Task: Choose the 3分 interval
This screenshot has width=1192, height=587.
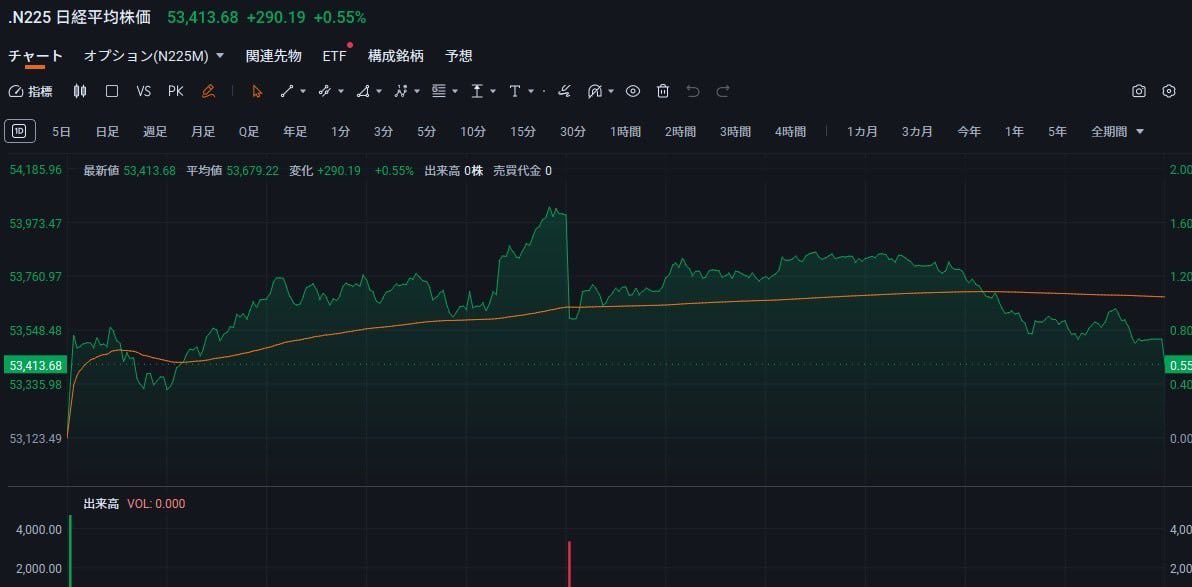Action: click(x=383, y=132)
